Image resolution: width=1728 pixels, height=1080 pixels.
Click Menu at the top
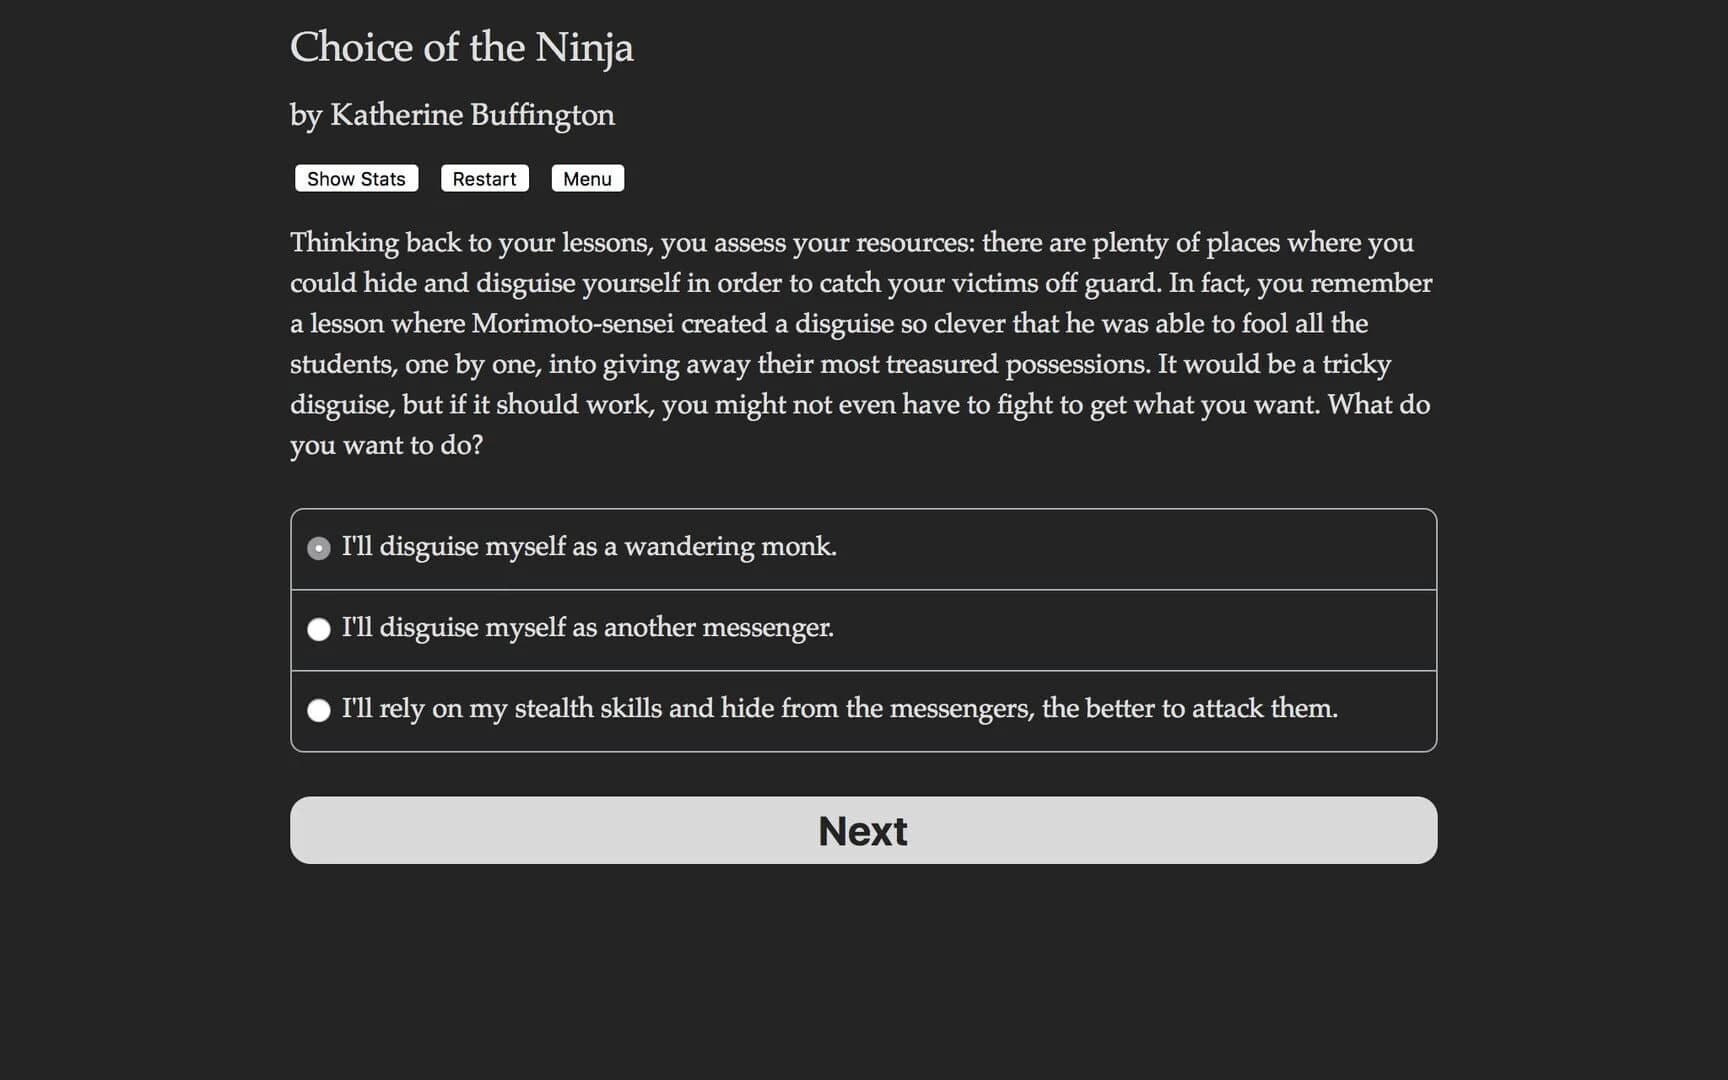click(587, 178)
